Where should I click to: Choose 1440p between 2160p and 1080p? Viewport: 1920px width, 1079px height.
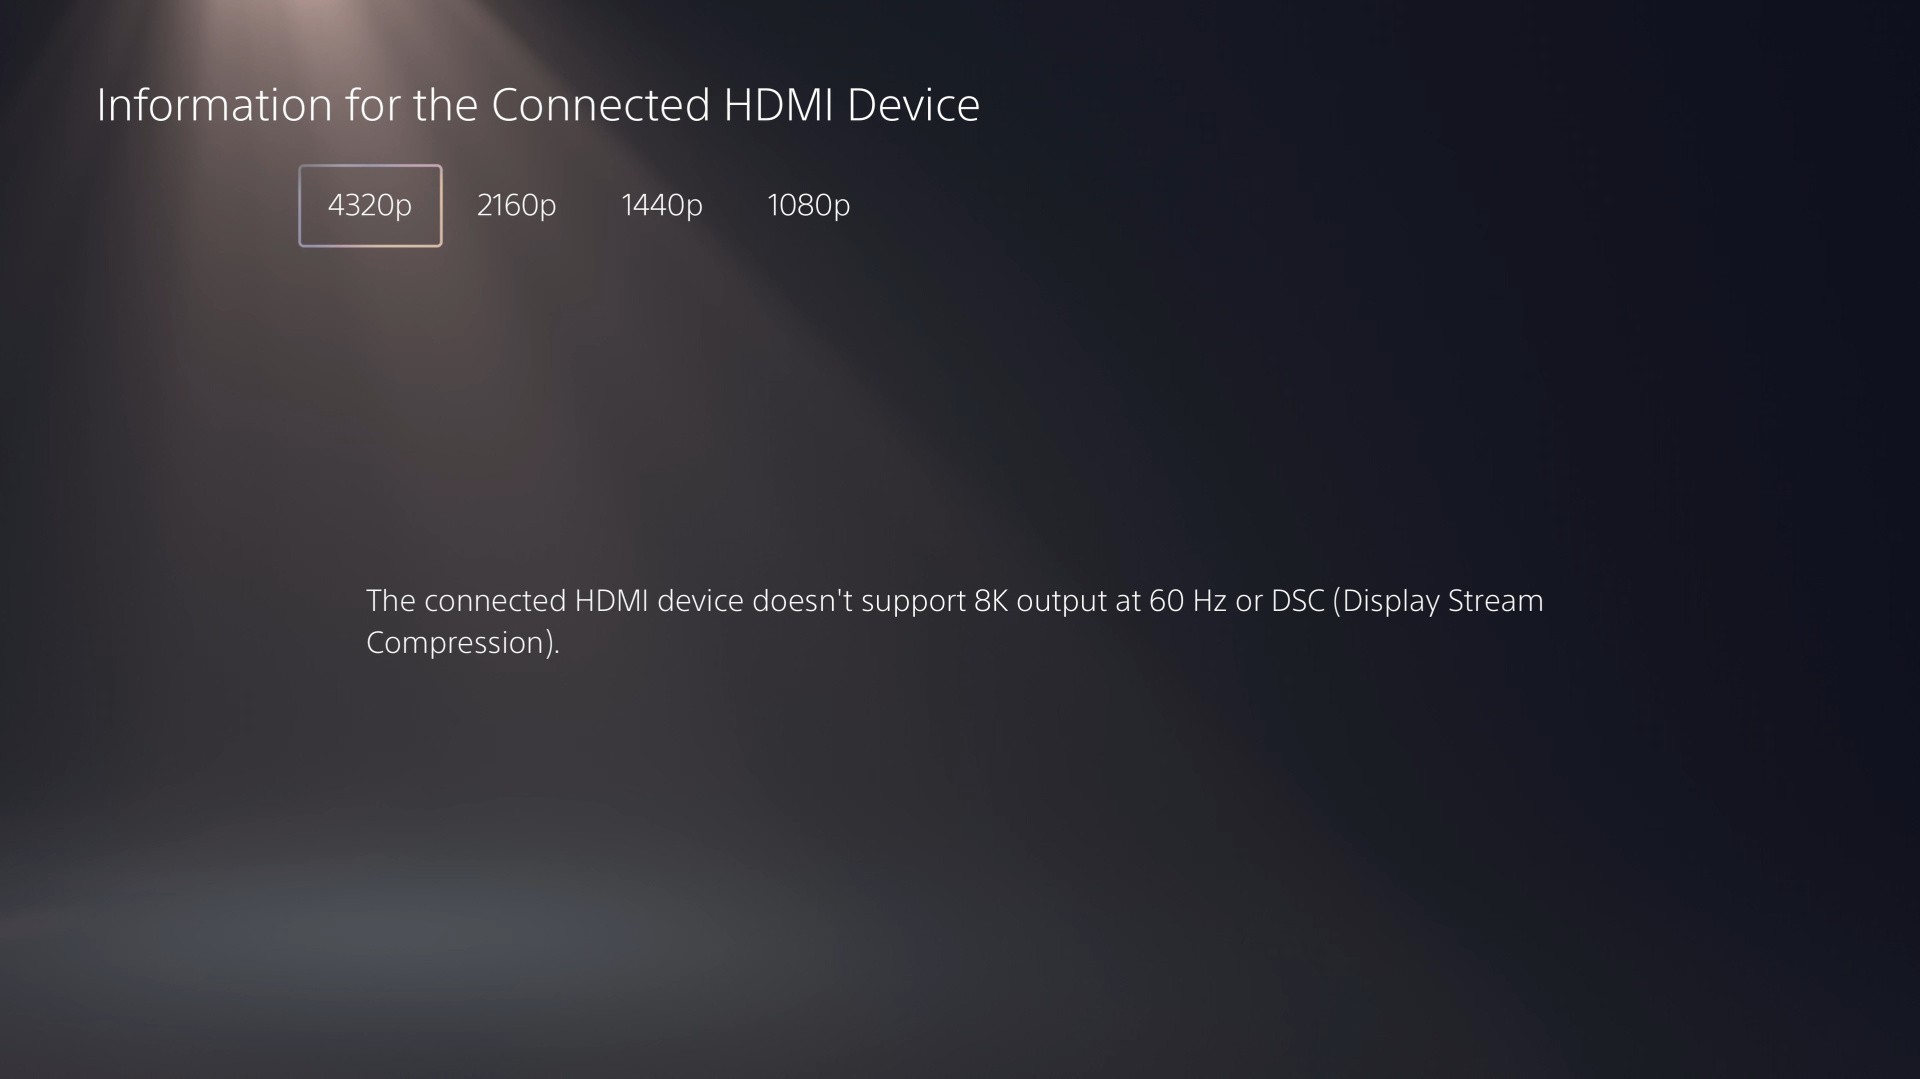pyautogui.click(x=662, y=205)
